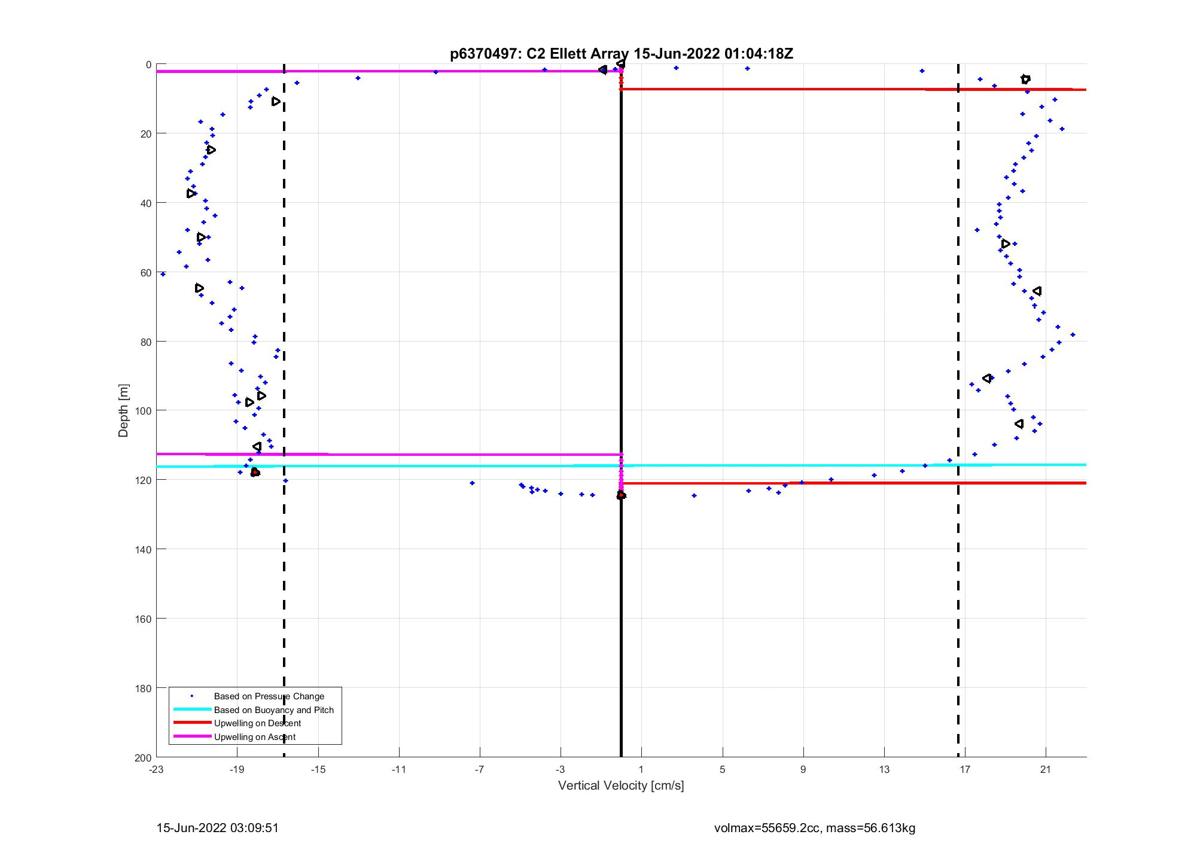1200x851 pixels.
Task: Click 'Based on Buoyancy and Pitch' legend entry
Action: click(274, 710)
